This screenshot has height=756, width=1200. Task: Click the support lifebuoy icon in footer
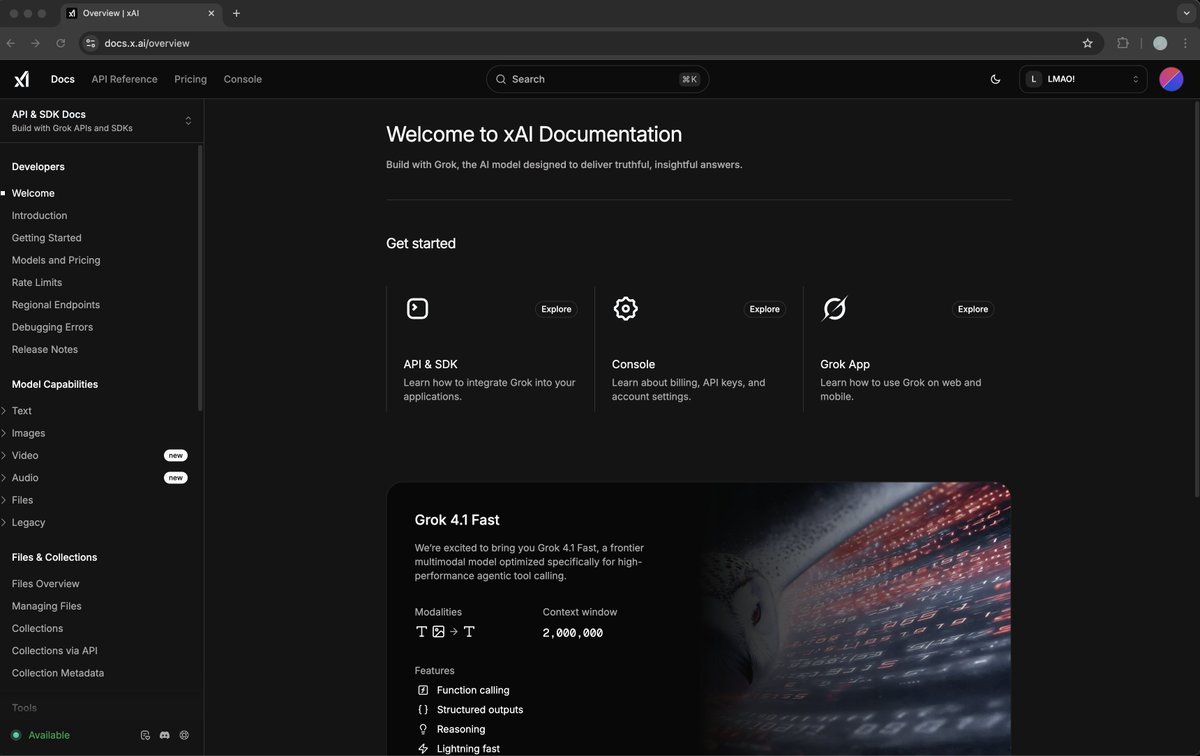pyautogui.click(x=184, y=735)
